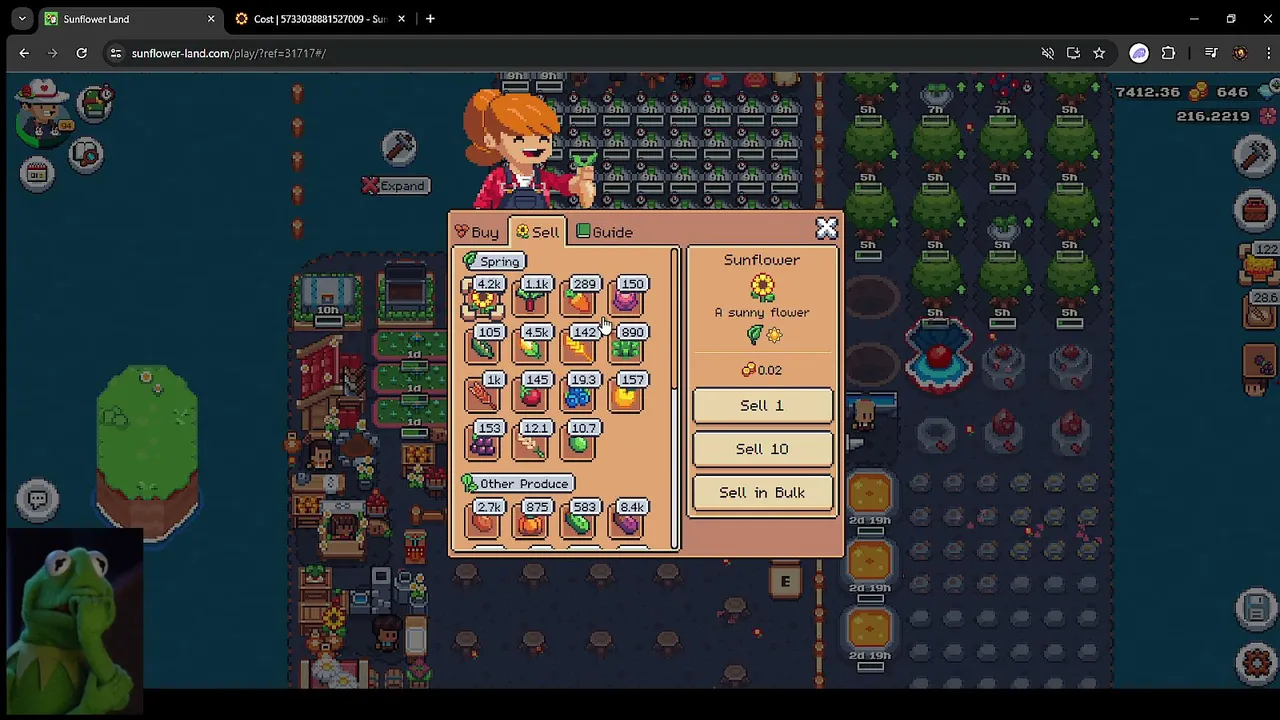Choose the green leaf crop showing 105
Viewport: 1280px width, 720px height.
(484, 346)
